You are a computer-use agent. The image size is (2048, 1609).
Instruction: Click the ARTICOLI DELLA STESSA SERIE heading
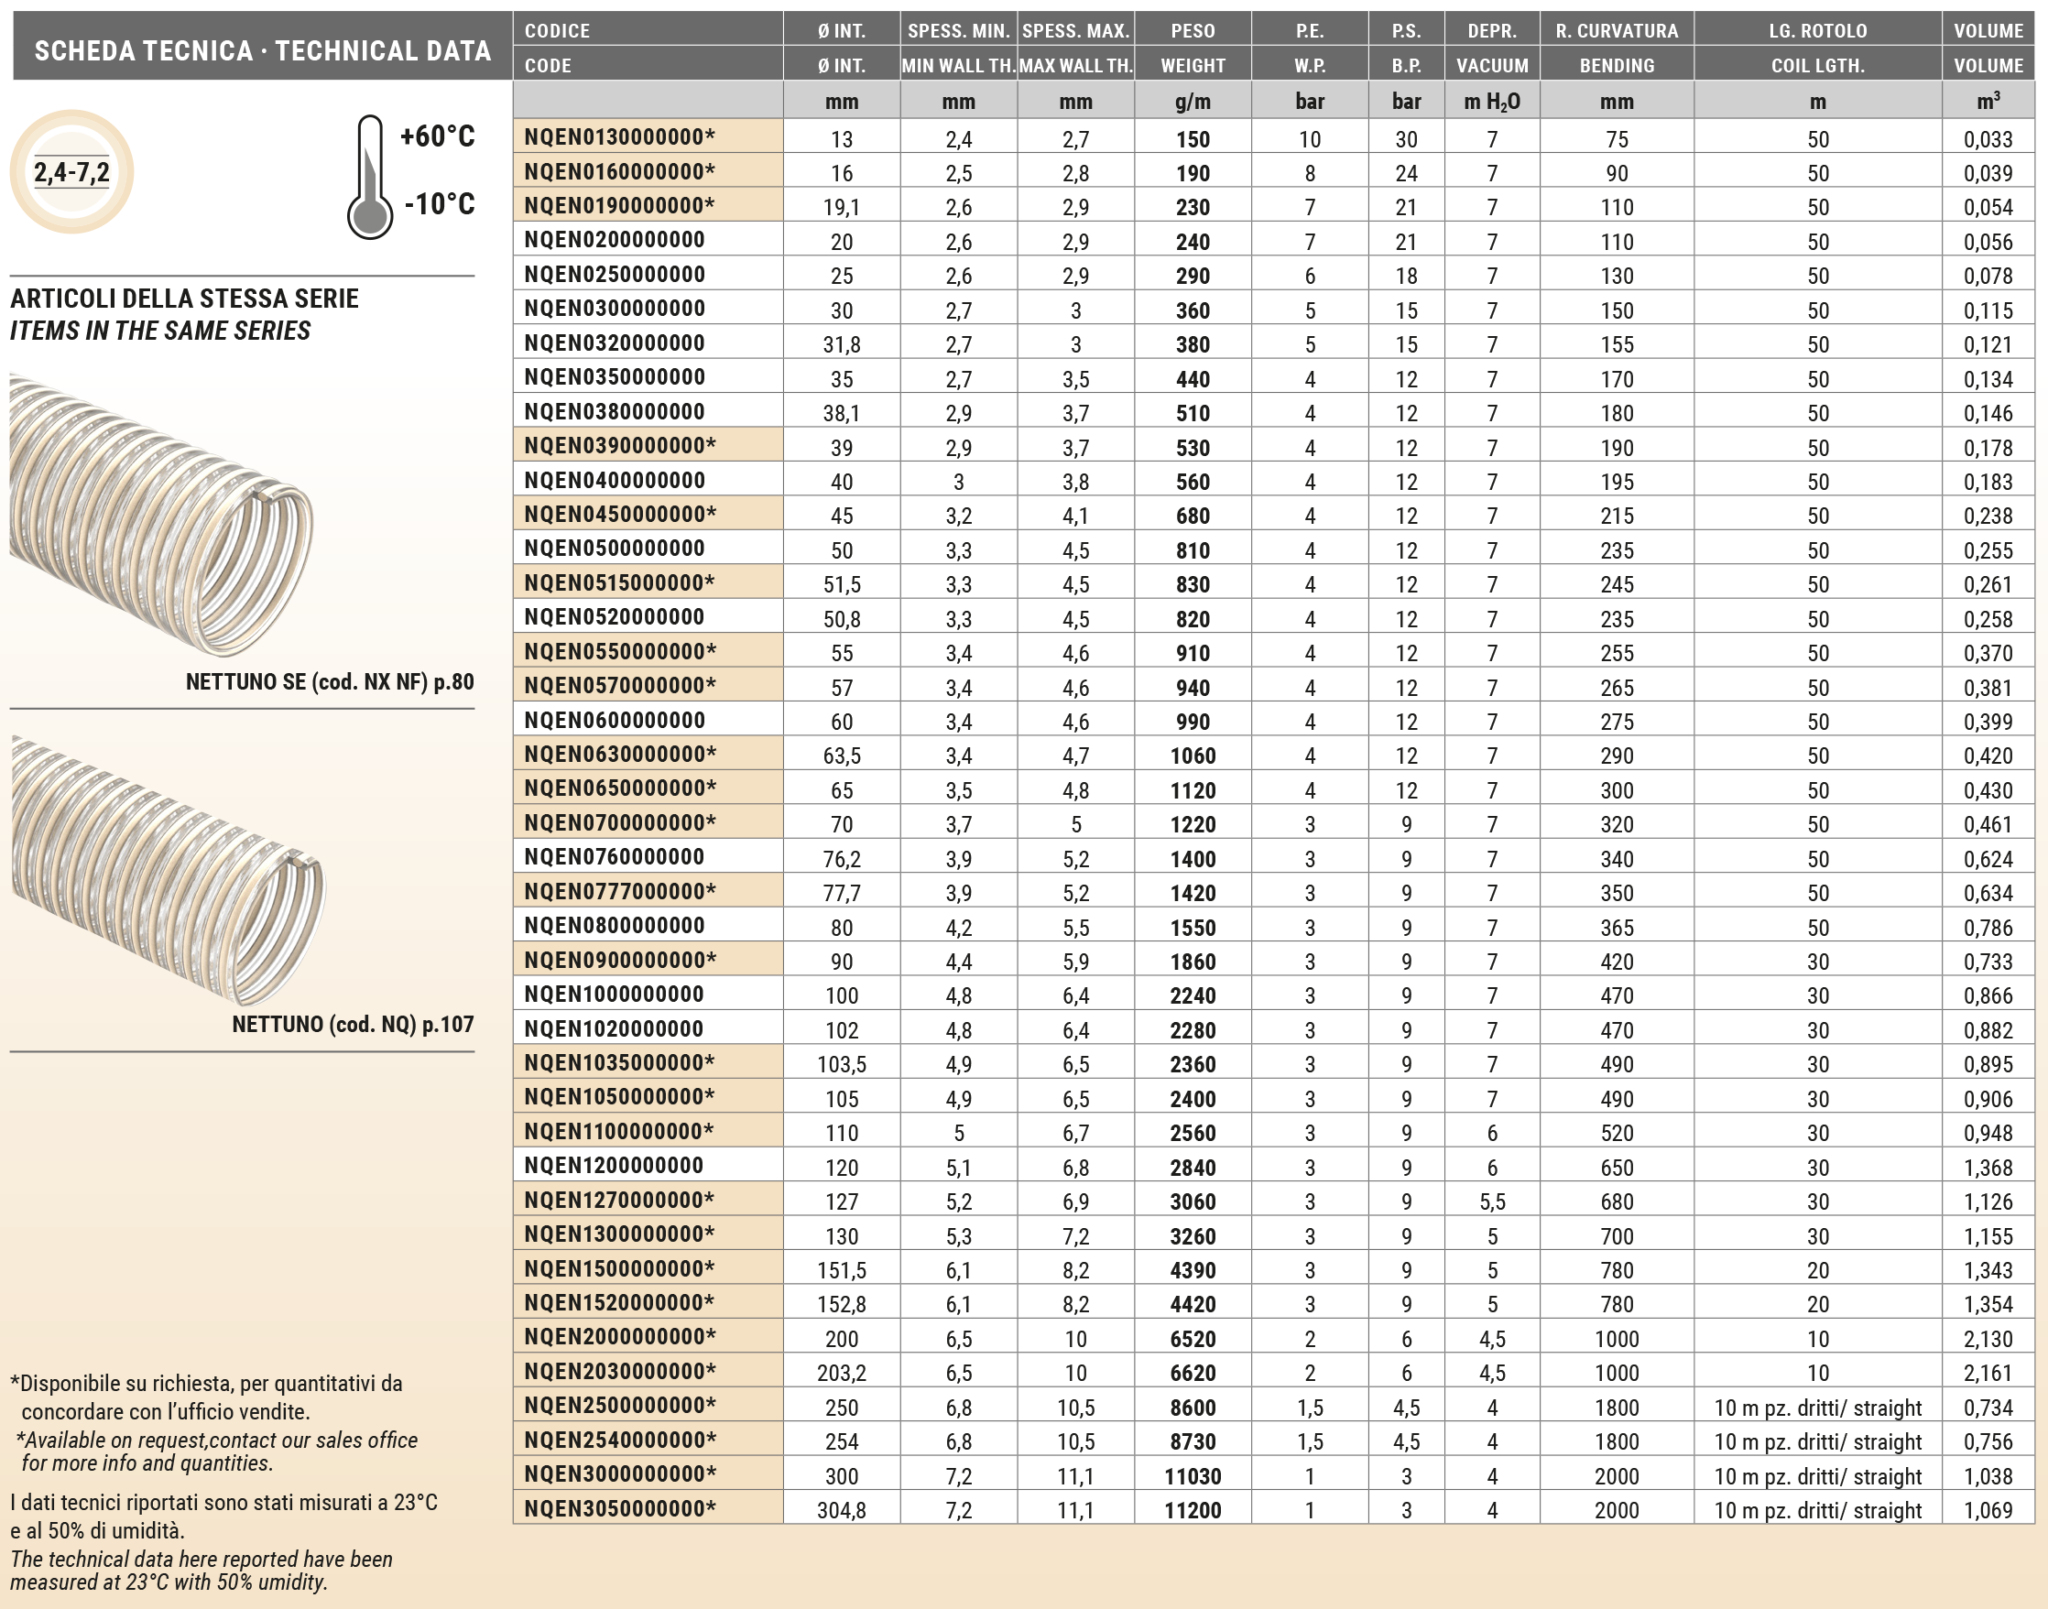[184, 299]
